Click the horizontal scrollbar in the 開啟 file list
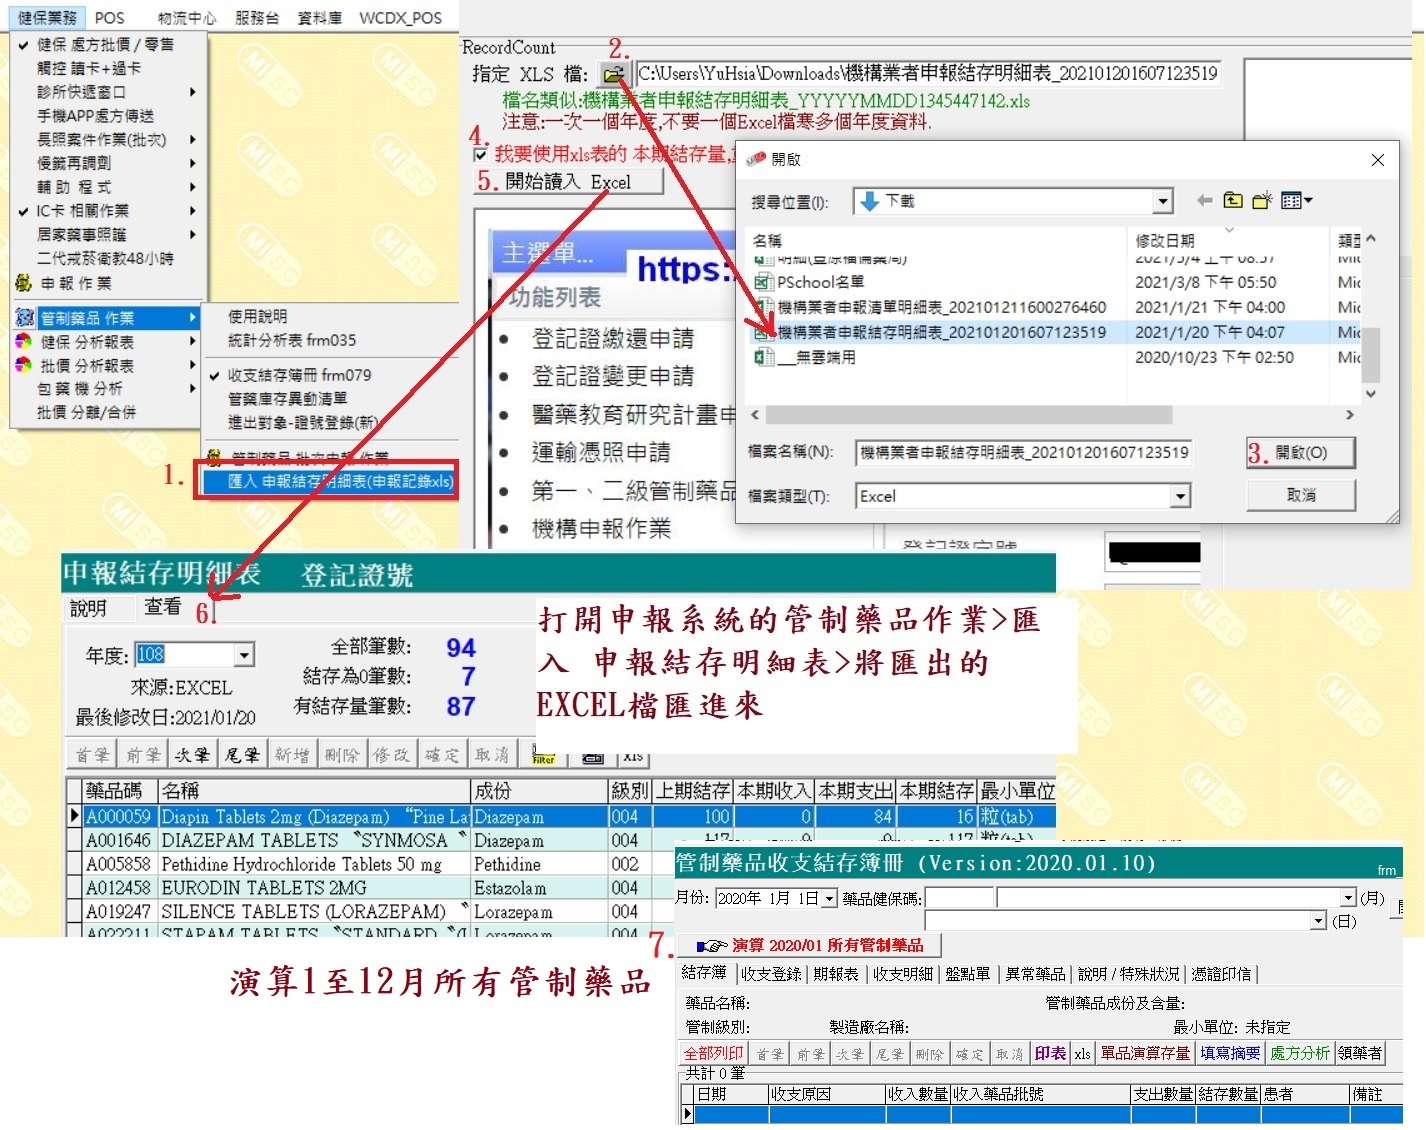The image size is (1426, 1130). pos(968,415)
